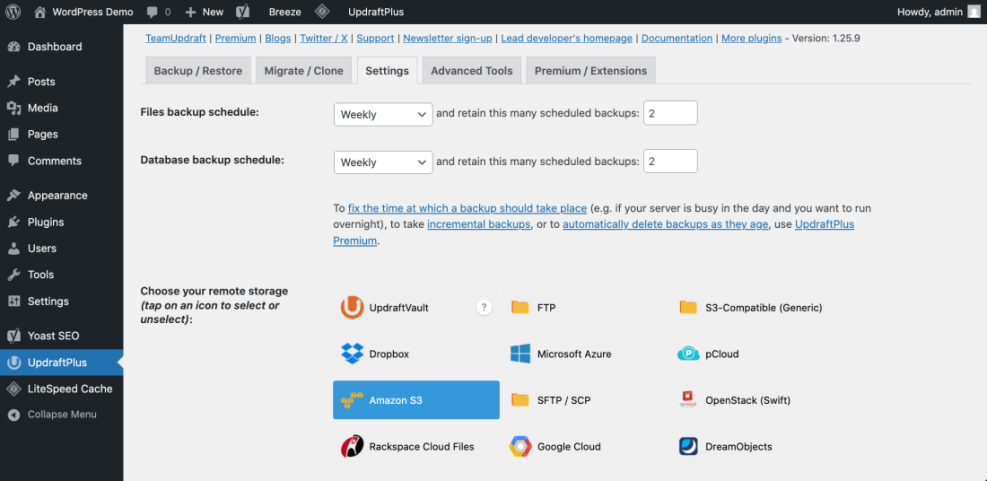987x481 pixels.
Task: Click the Appearance brush icon
Action: (14, 195)
